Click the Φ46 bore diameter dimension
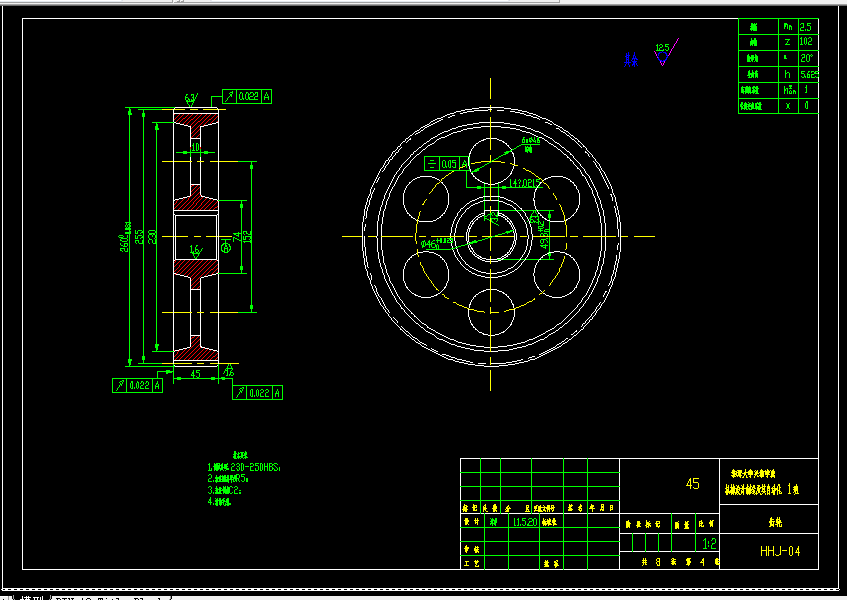This screenshot has width=847, height=600. pyautogui.click(x=436, y=244)
